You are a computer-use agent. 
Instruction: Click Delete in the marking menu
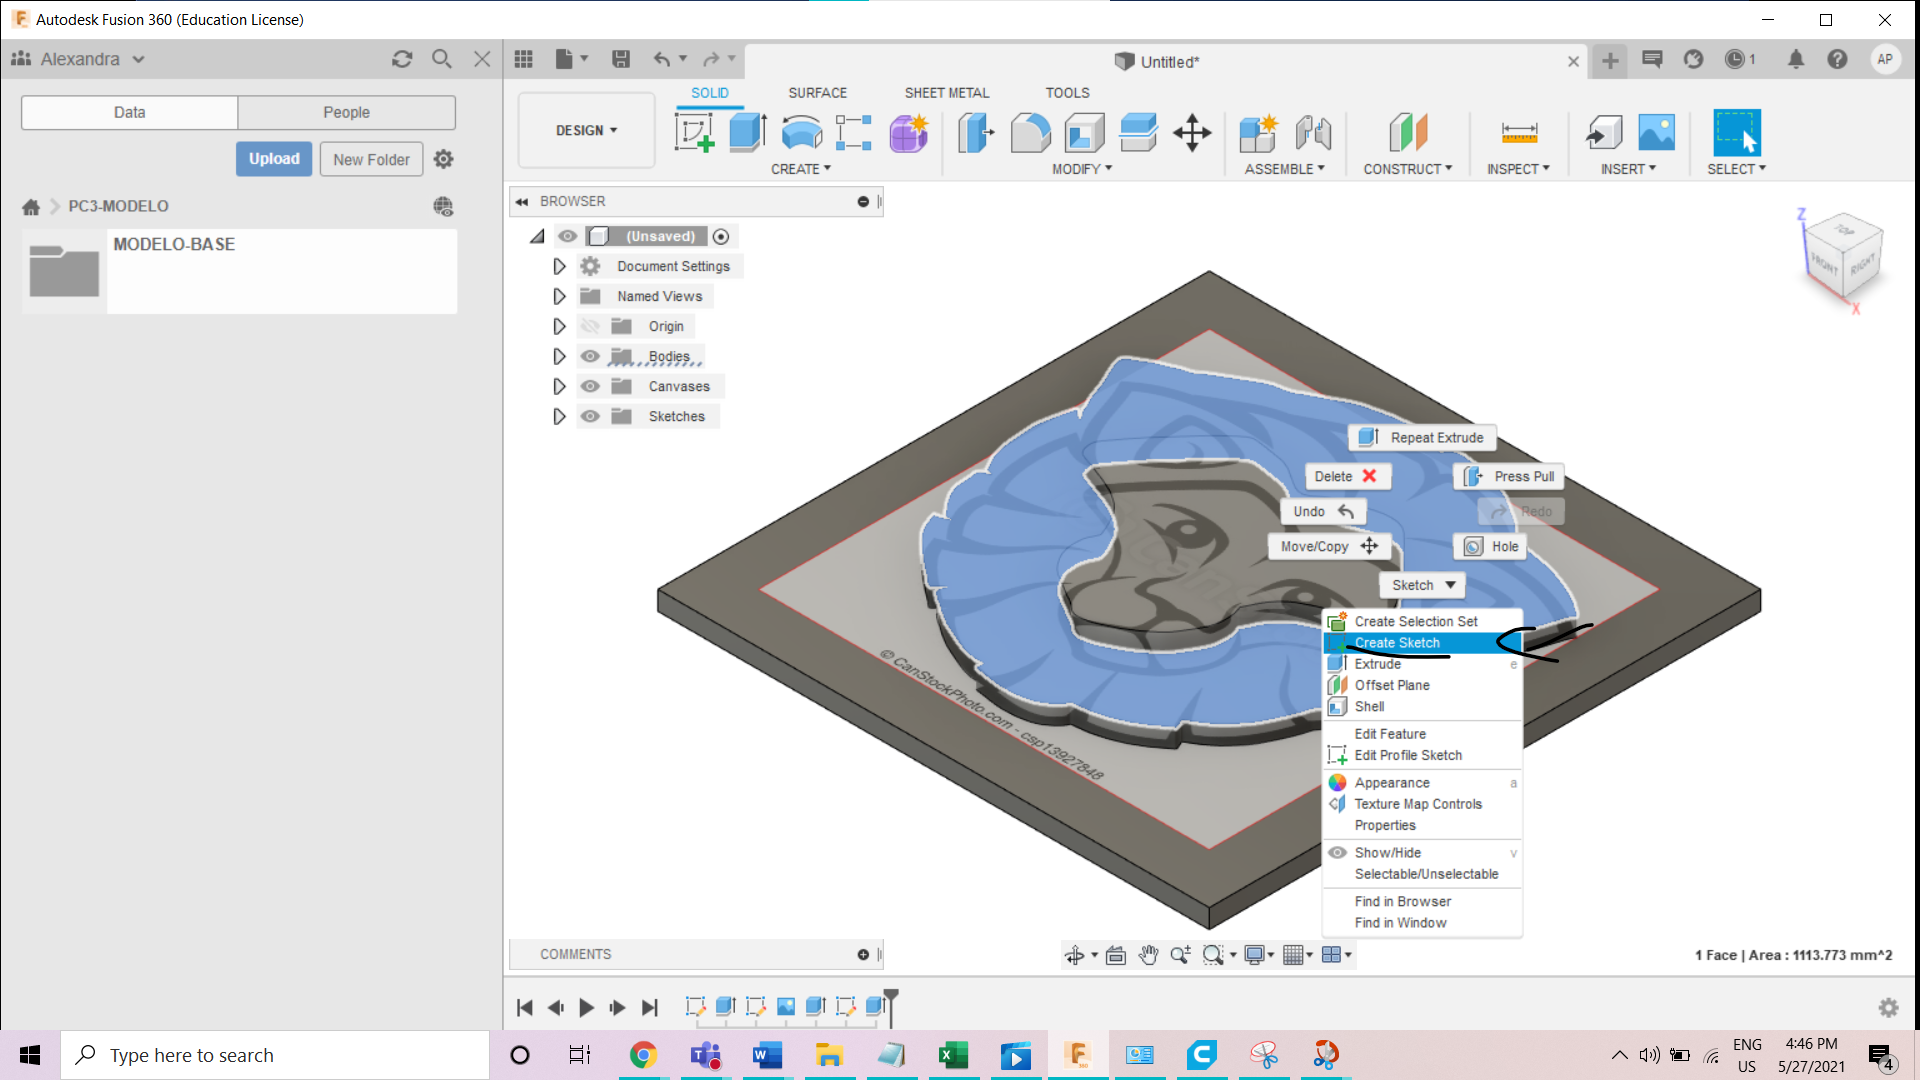pyautogui.click(x=1347, y=476)
